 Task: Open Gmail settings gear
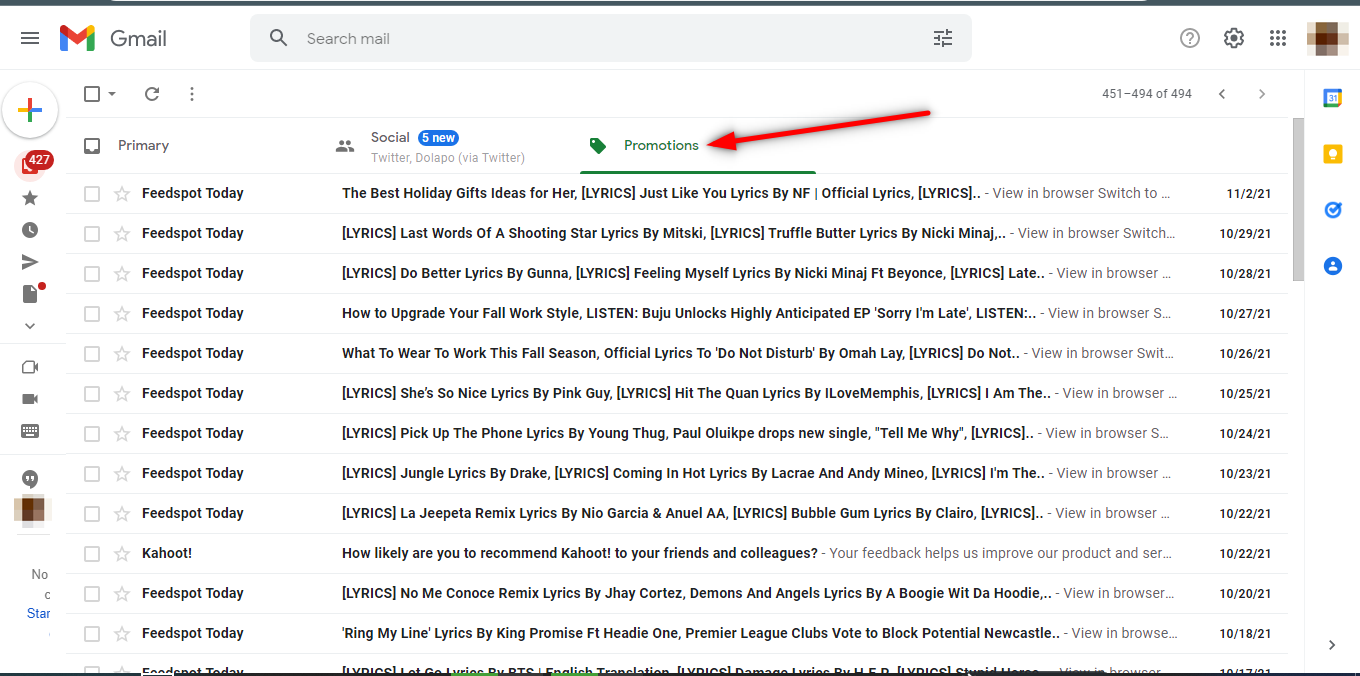1233,37
